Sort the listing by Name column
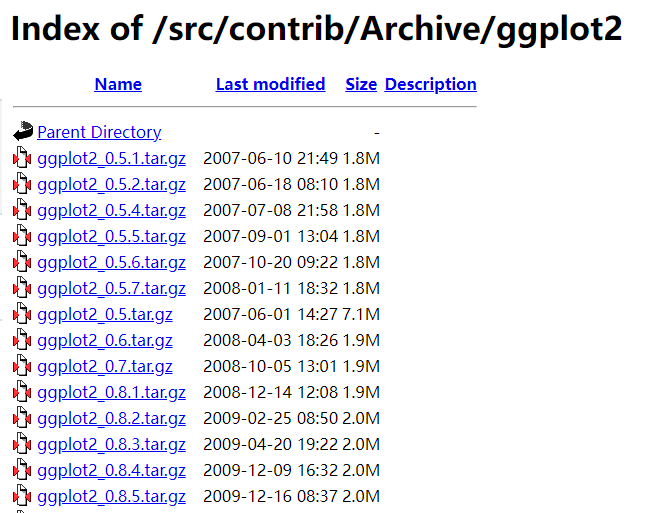This screenshot has width=653, height=513. [x=118, y=85]
